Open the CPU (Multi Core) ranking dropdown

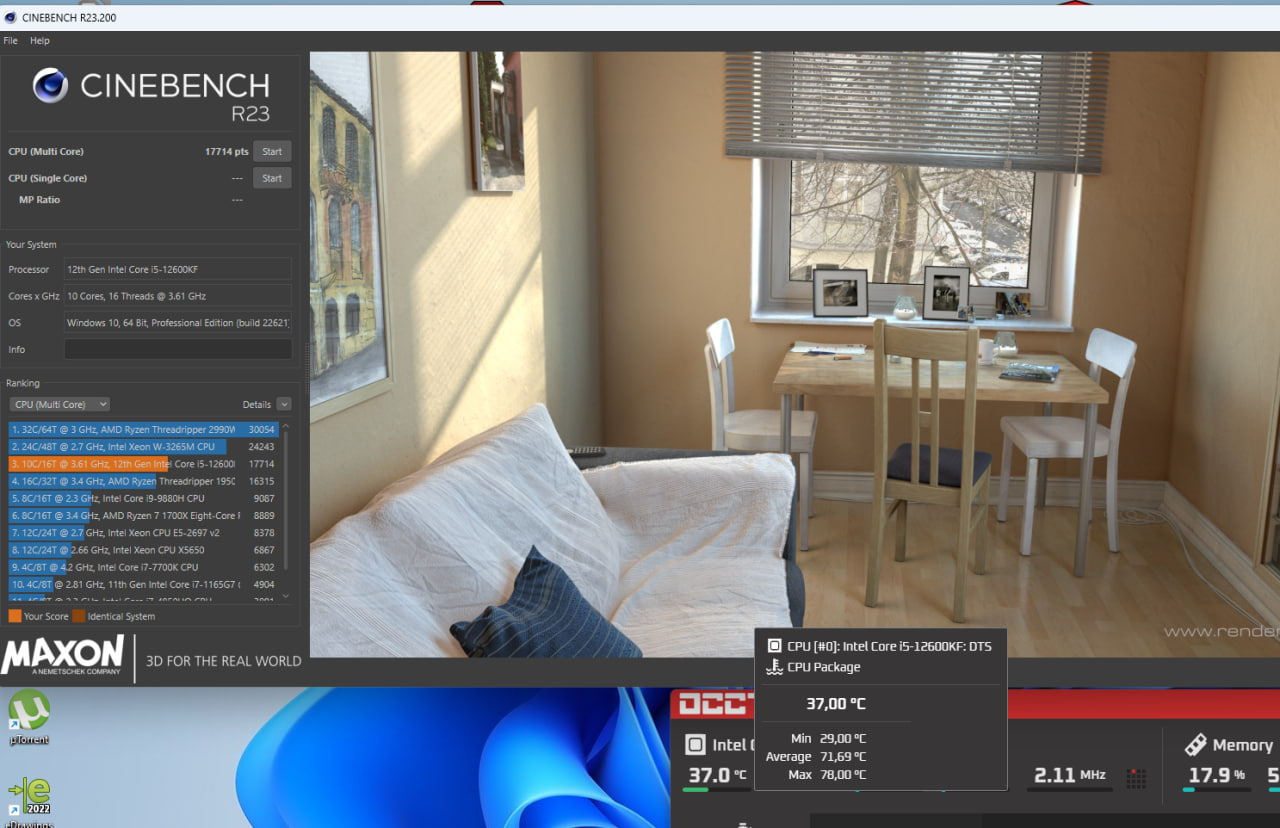pyautogui.click(x=60, y=404)
